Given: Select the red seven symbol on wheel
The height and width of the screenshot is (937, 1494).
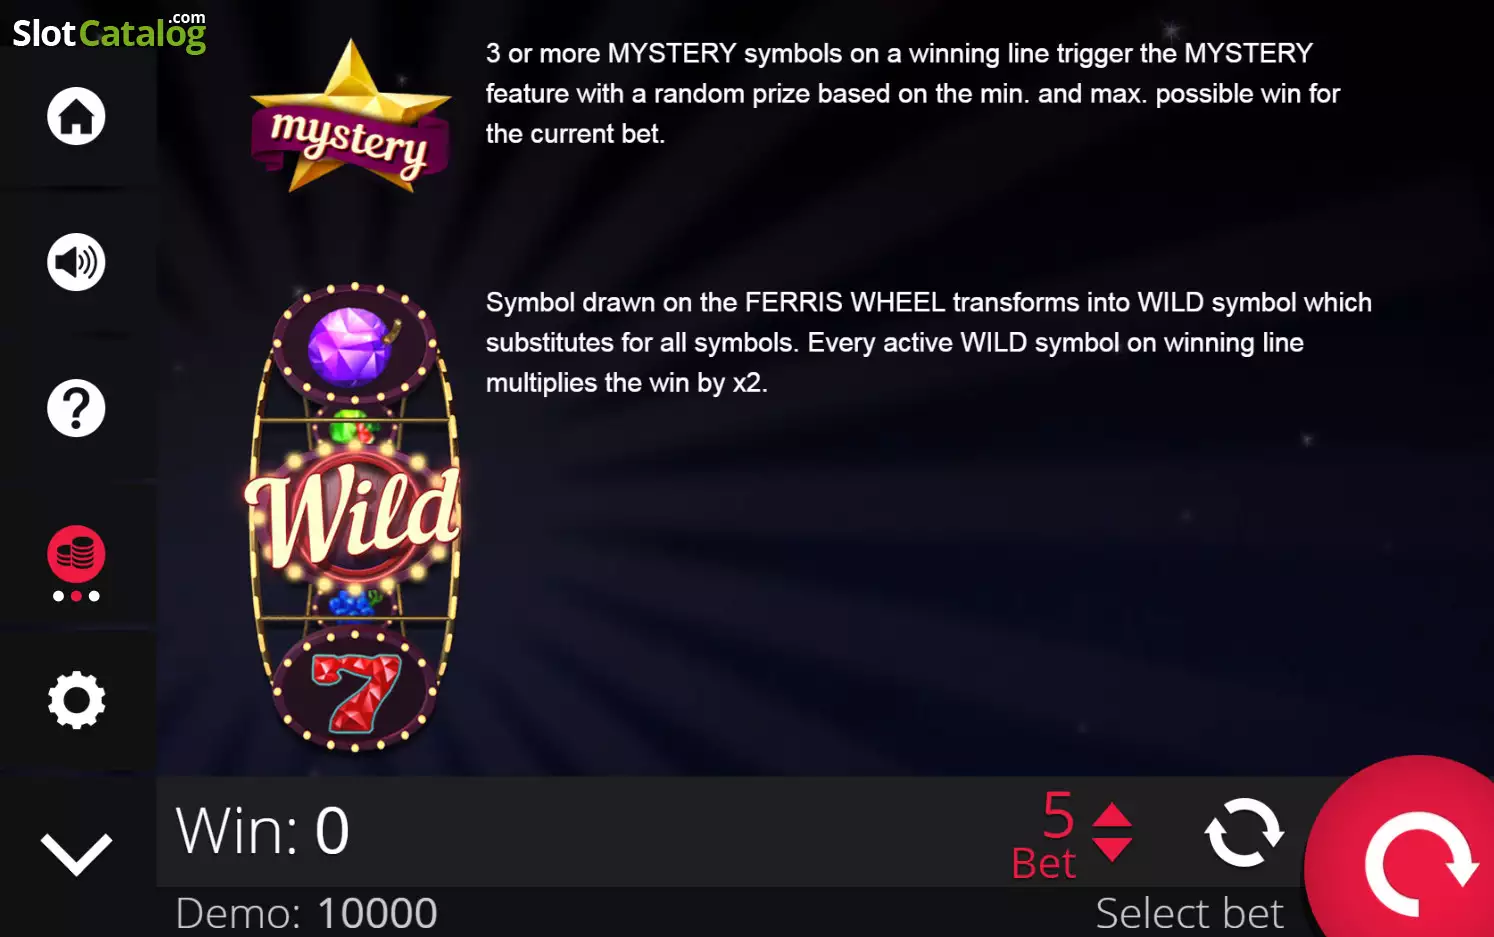Looking at the screenshot, I should 356,692.
